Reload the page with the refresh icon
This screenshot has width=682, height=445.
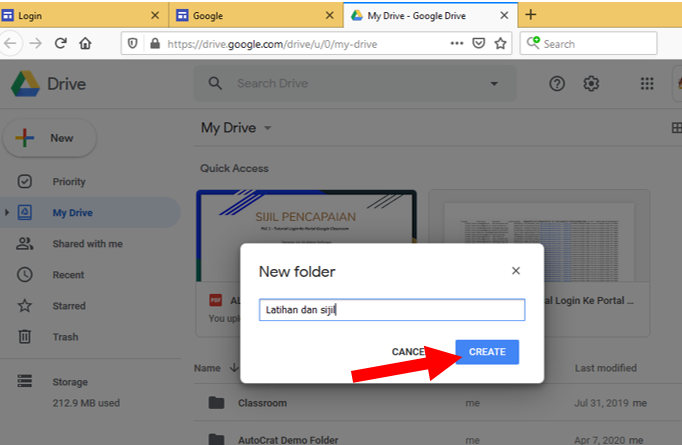tap(60, 43)
